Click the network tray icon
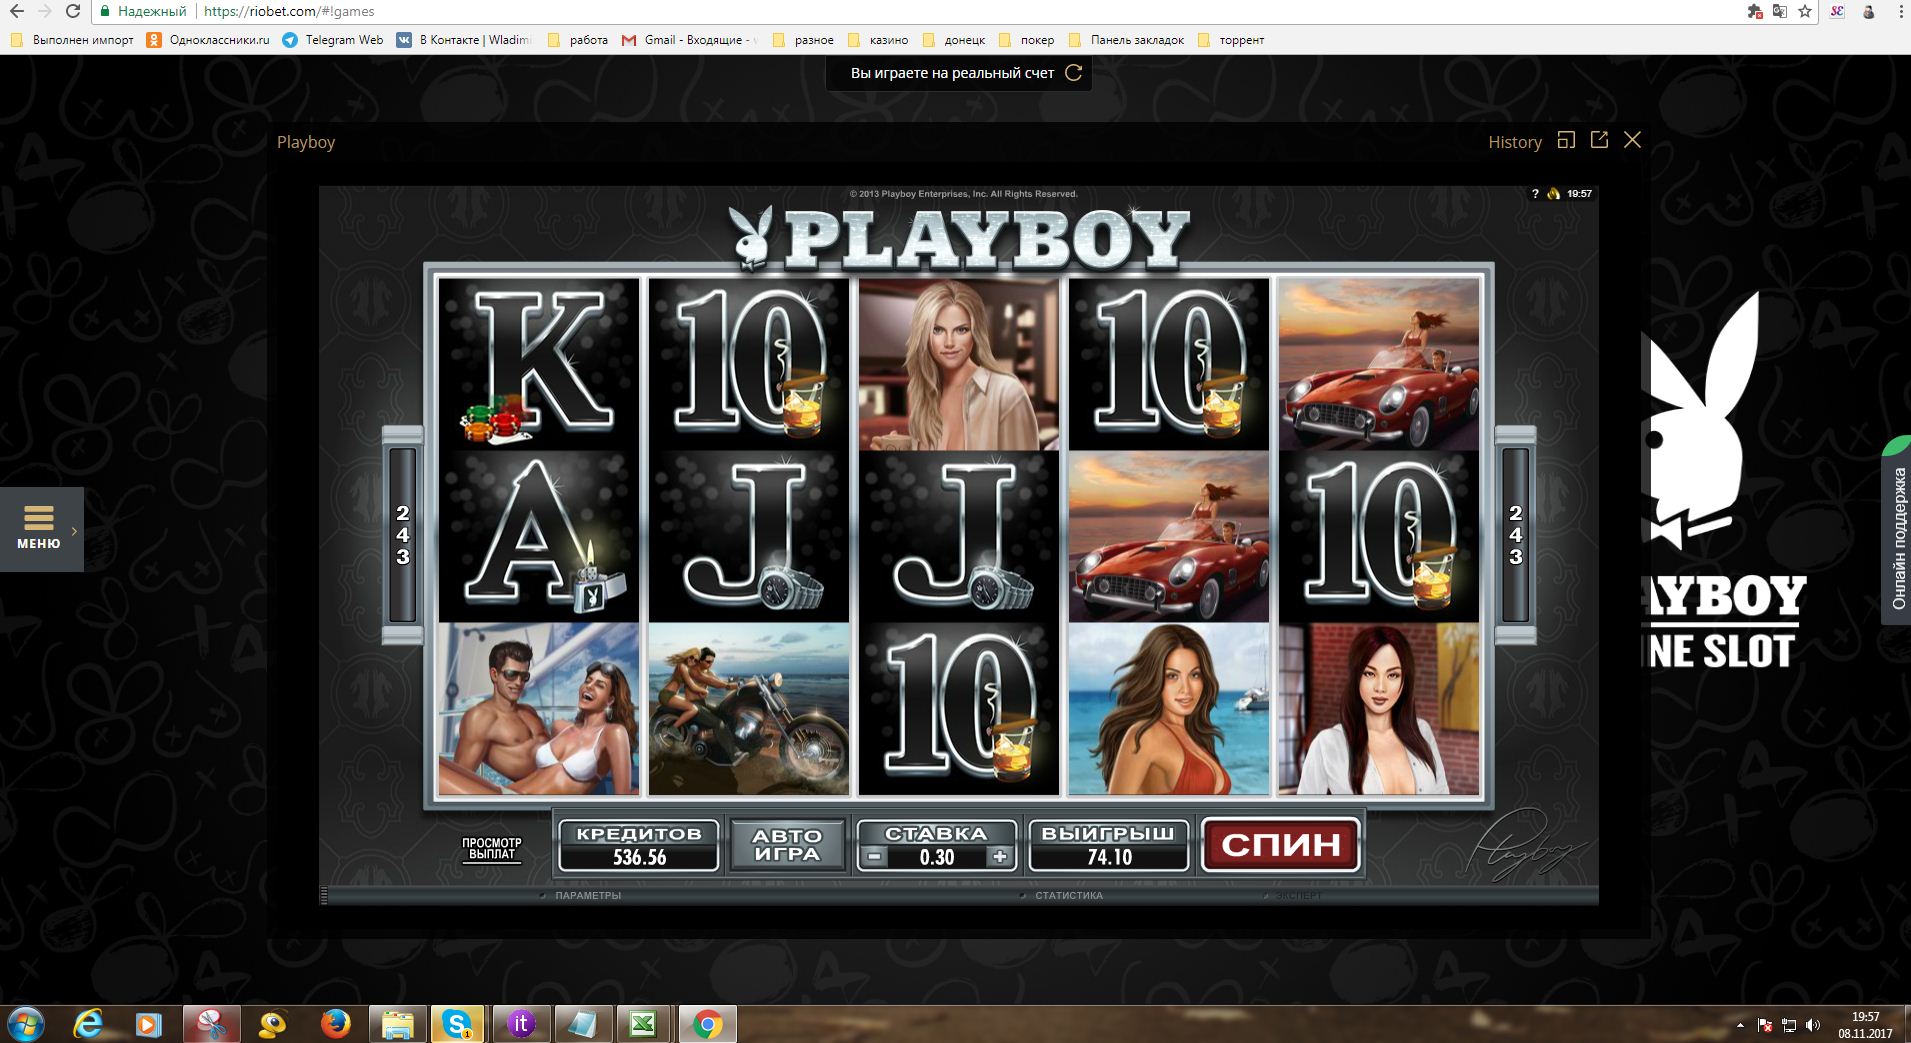 pos(1789,1025)
